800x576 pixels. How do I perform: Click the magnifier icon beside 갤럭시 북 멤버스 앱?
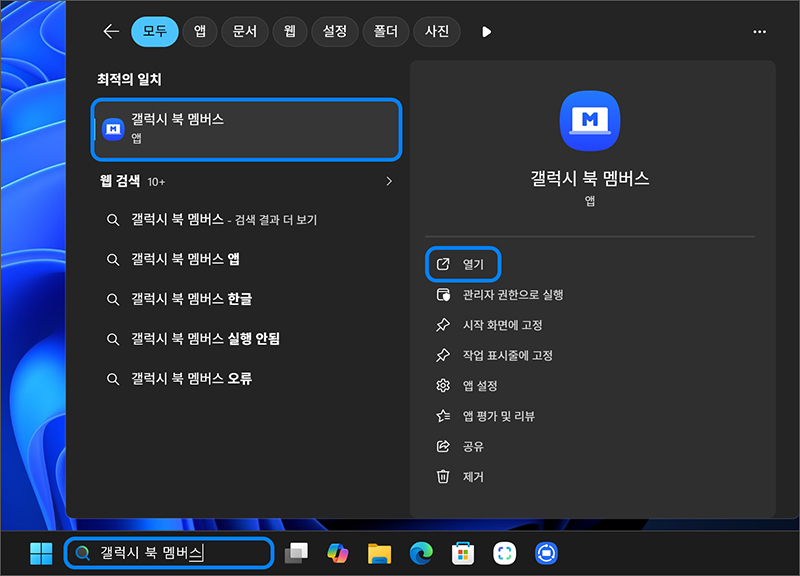[x=113, y=260]
